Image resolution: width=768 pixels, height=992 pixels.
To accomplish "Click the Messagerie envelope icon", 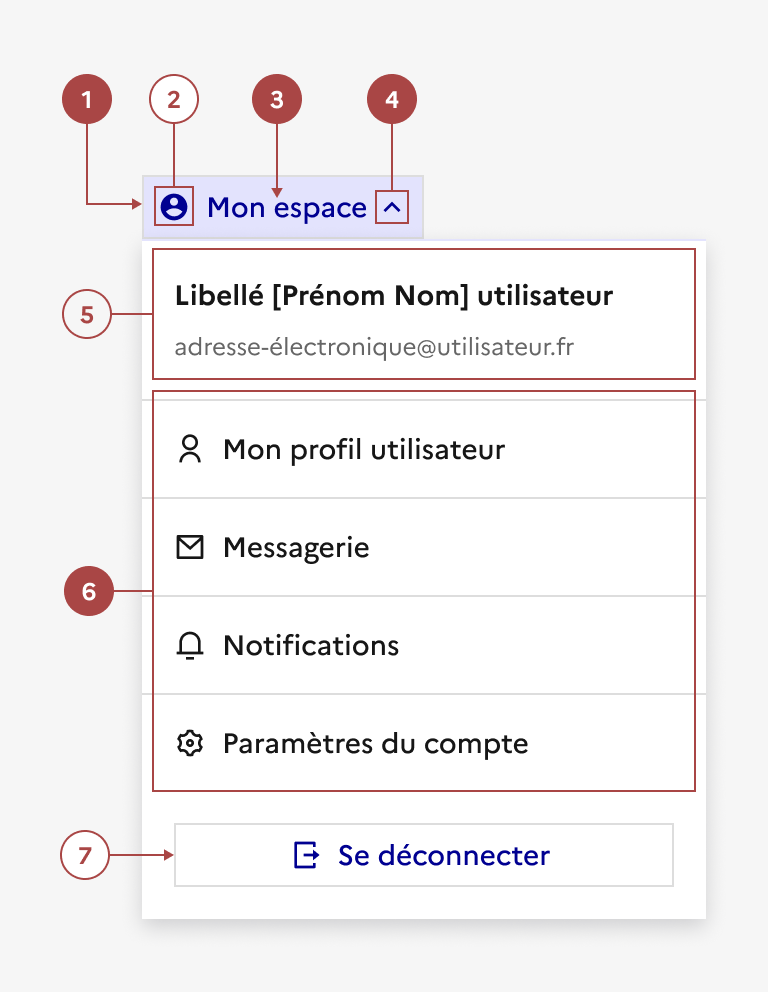I will [189, 547].
